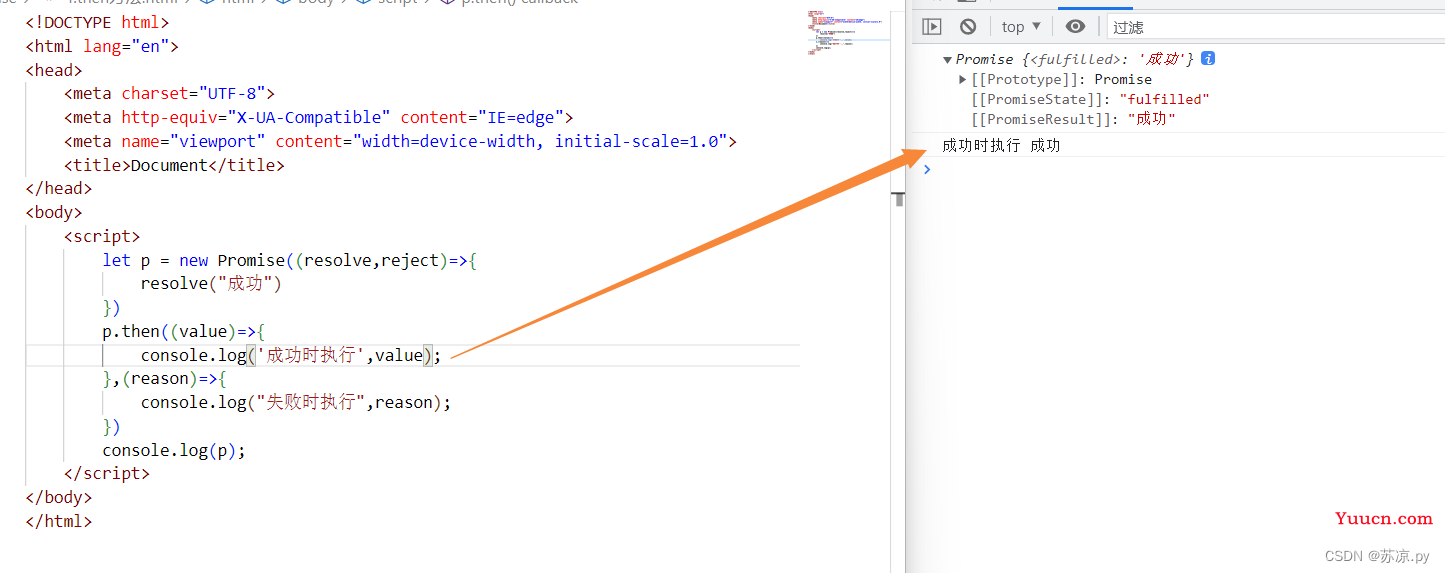Click the blue info icon beside Promise
The width and height of the screenshot is (1445, 573).
point(1208,58)
